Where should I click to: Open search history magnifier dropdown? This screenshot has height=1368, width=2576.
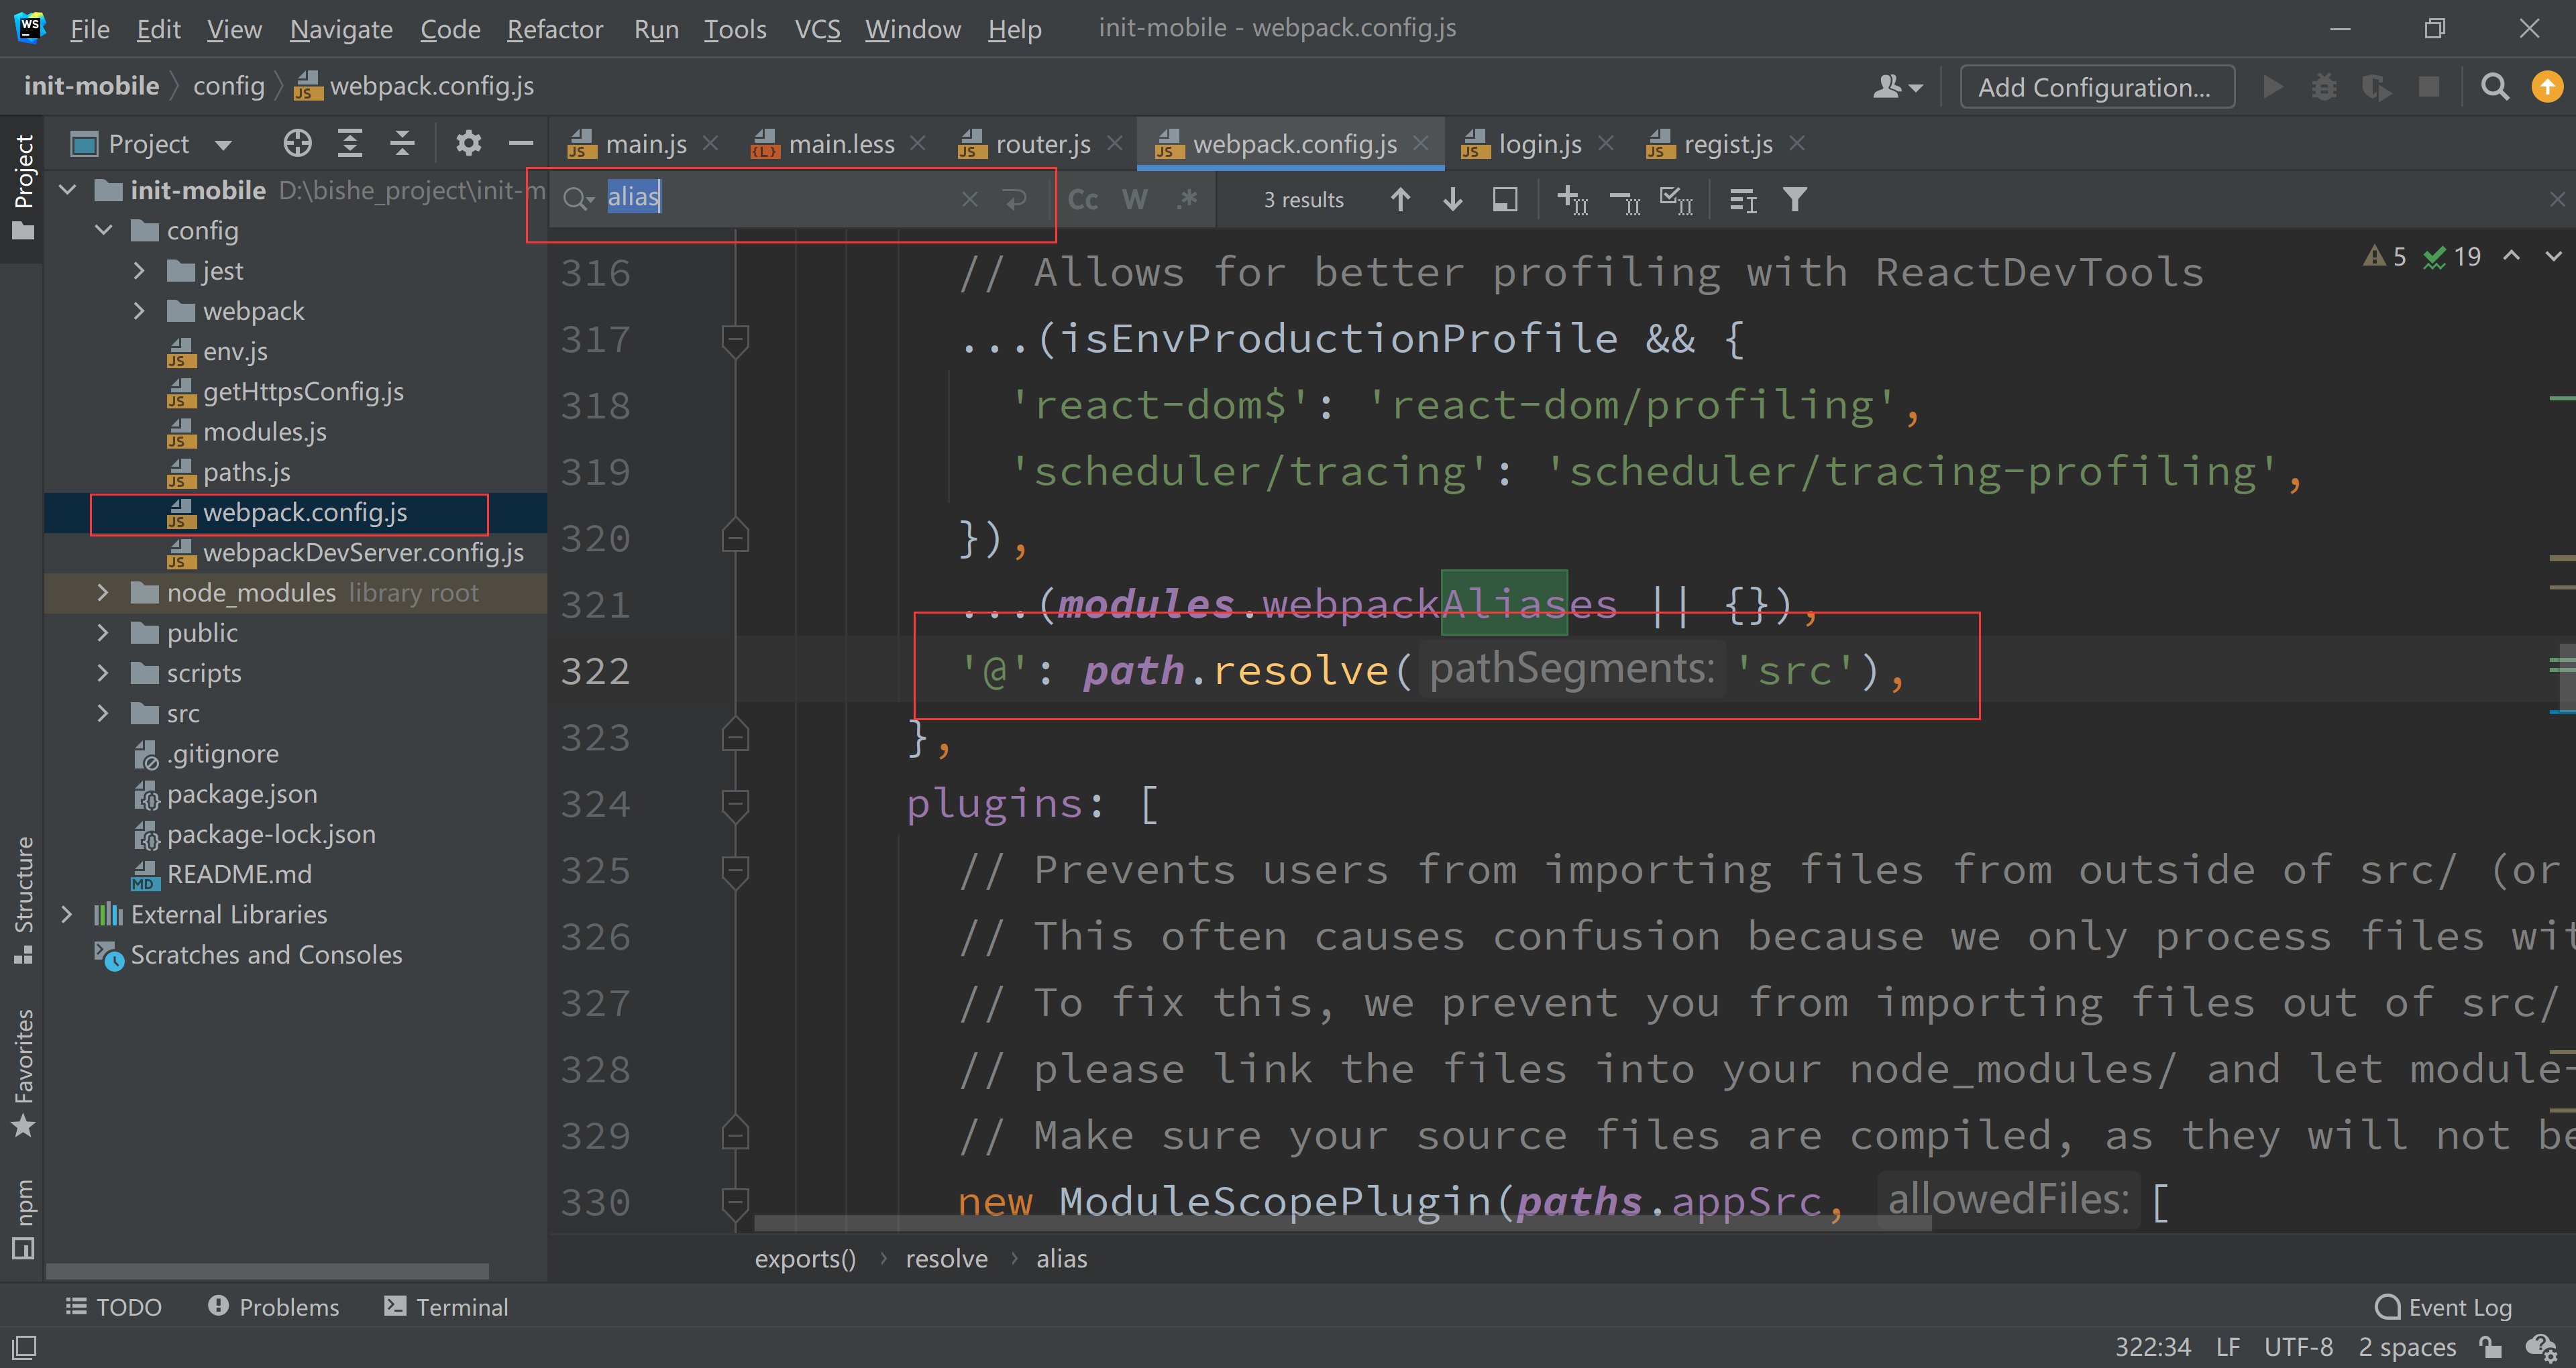pos(578,199)
